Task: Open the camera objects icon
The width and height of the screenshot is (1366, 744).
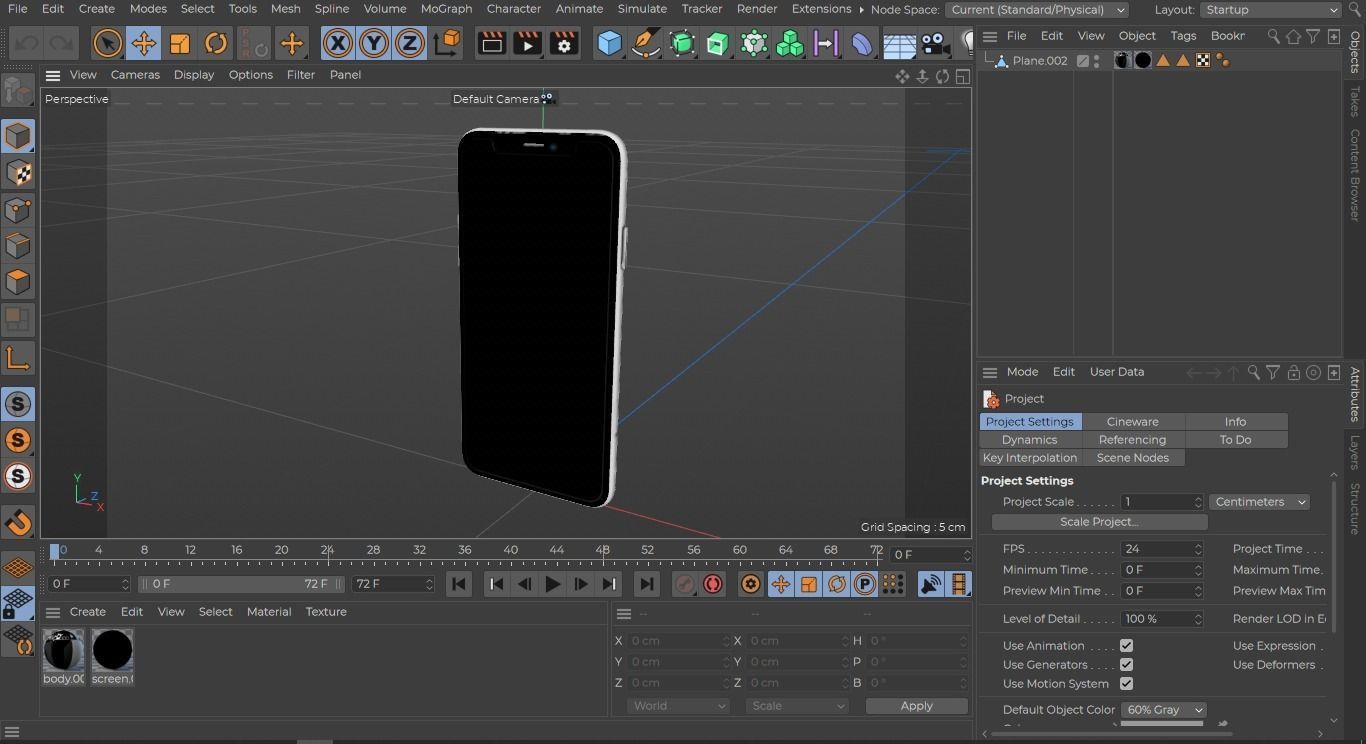Action: [935, 44]
